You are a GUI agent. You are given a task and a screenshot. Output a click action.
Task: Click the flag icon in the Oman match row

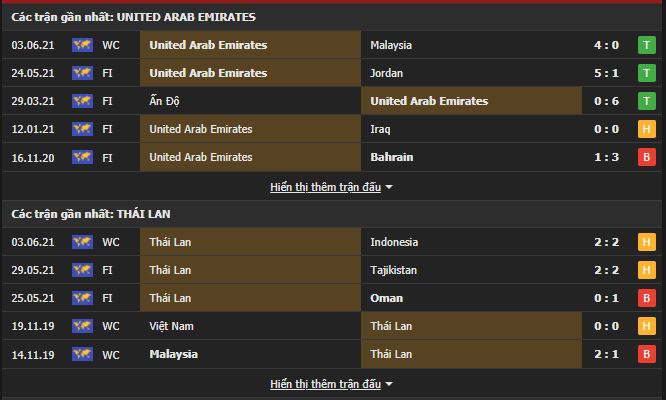point(82,298)
